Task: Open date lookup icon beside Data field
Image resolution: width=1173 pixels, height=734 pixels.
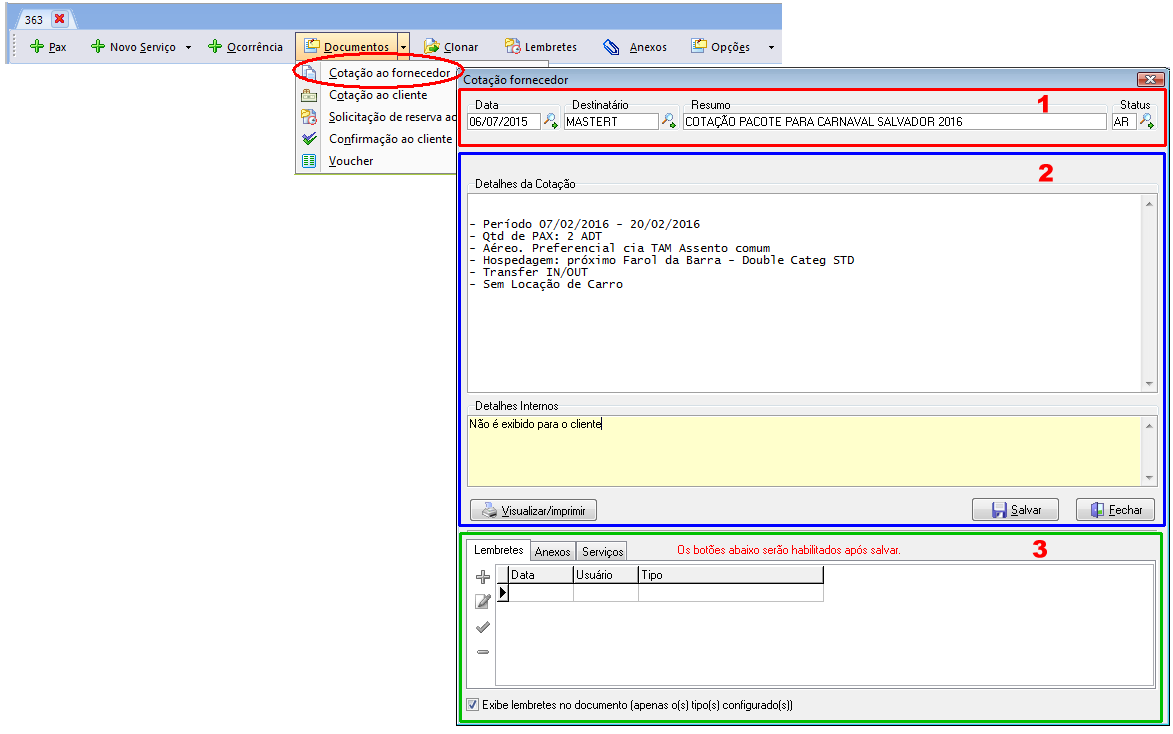Action: [x=551, y=121]
